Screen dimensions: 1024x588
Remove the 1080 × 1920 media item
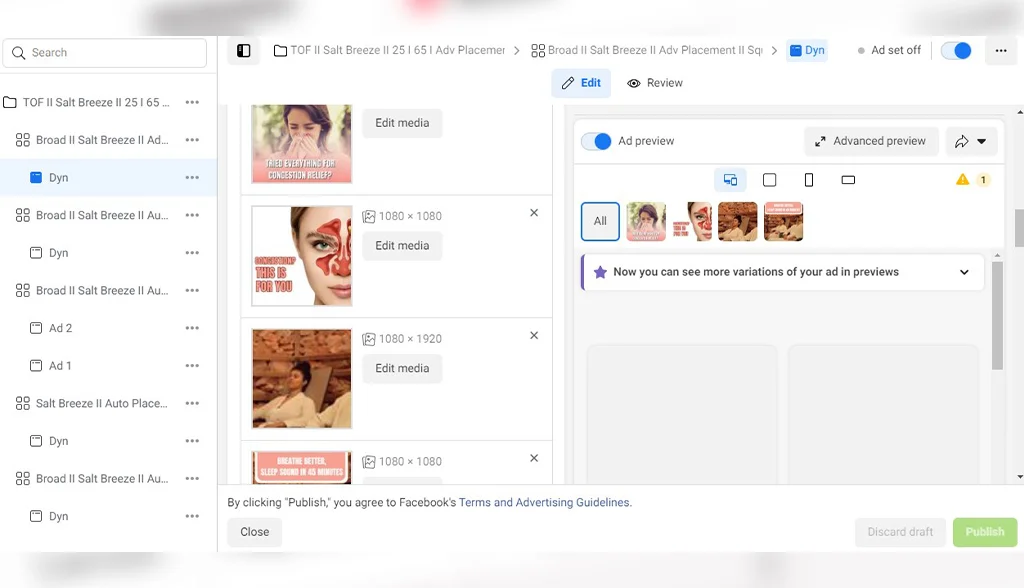(x=534, y=336)
